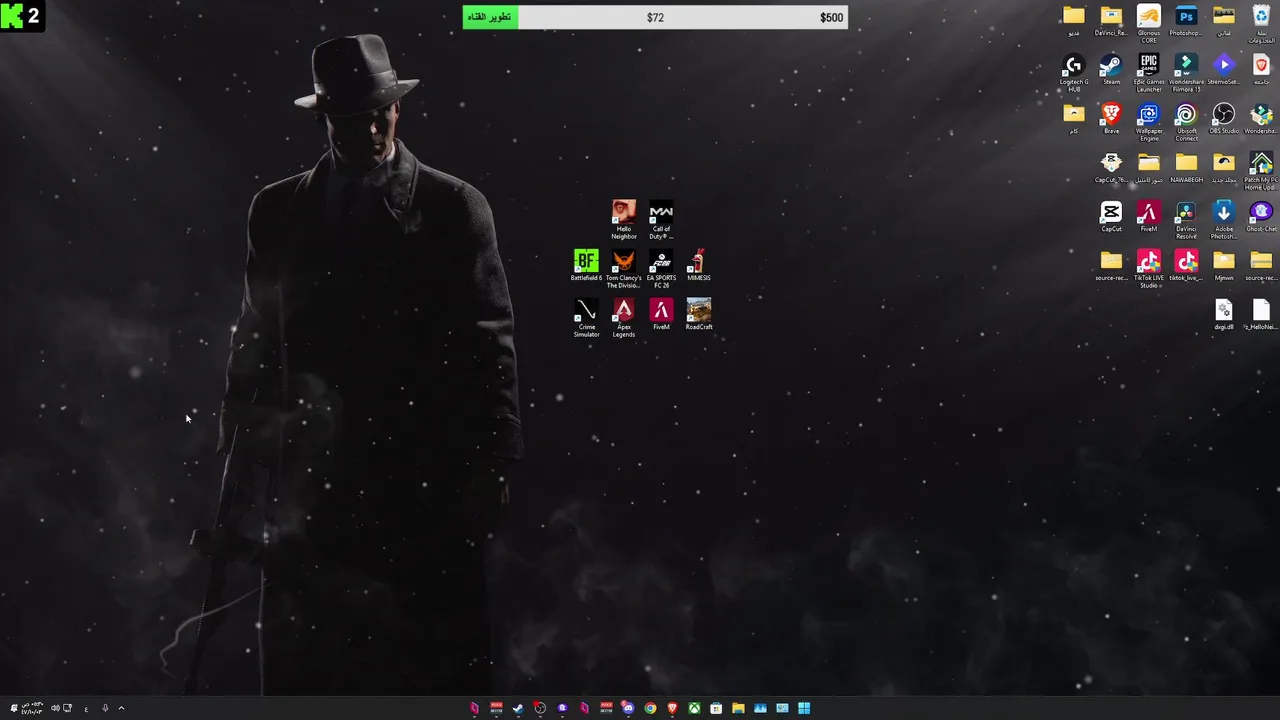Viewport: 1280px width, 720px height.
Task: Open the NAWABEGH folder
Action: pos(1186,168)
